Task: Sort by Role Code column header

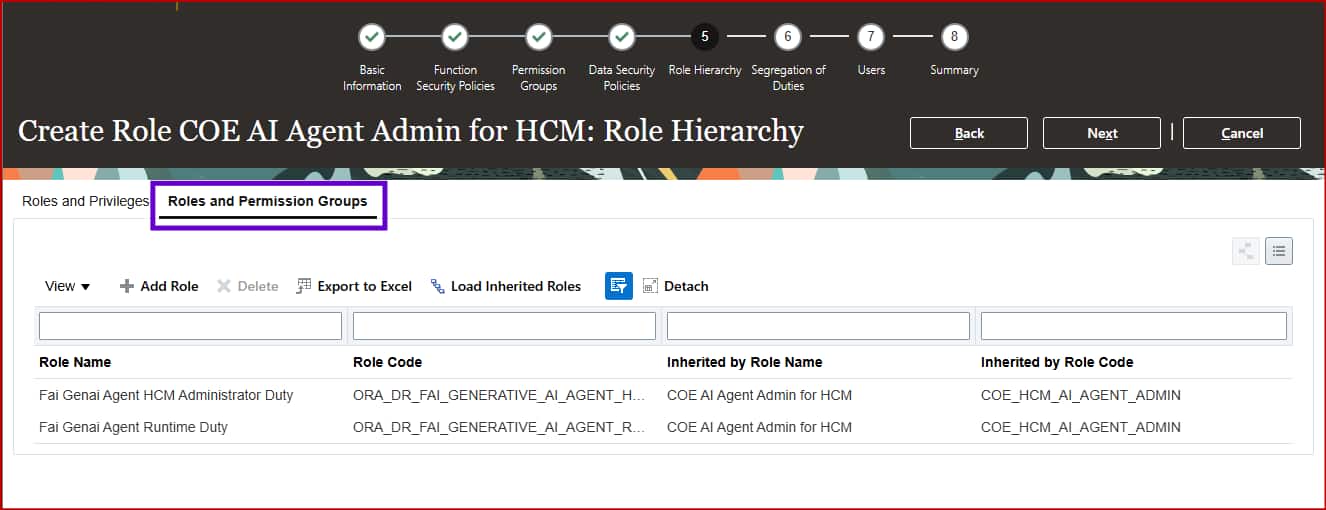Action: point(387,362)
